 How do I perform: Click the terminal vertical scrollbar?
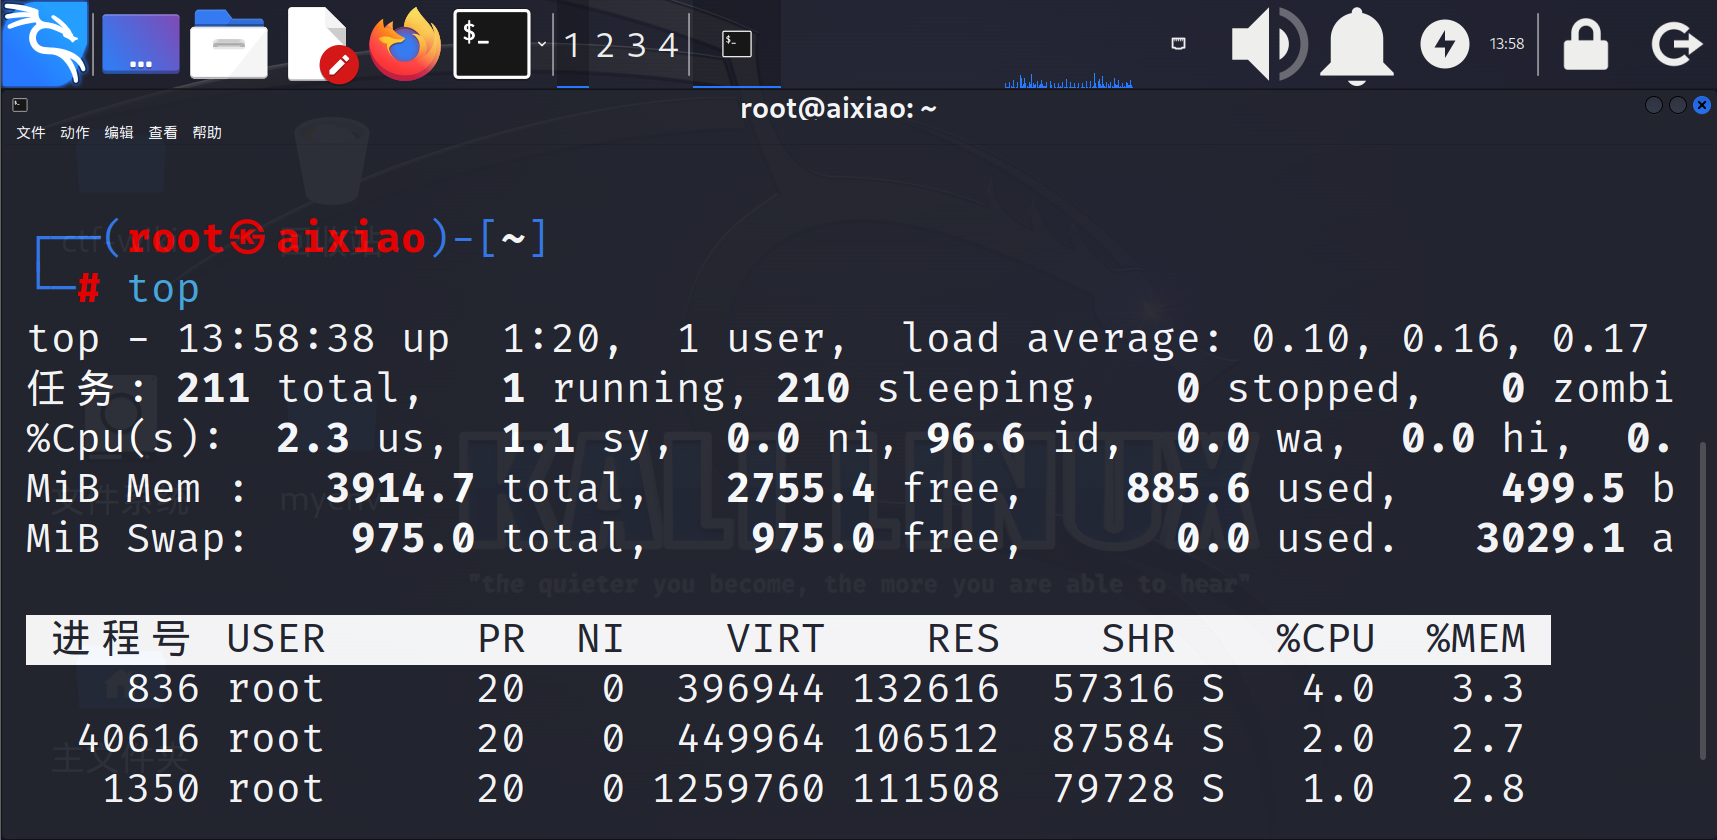(1704, 600)
